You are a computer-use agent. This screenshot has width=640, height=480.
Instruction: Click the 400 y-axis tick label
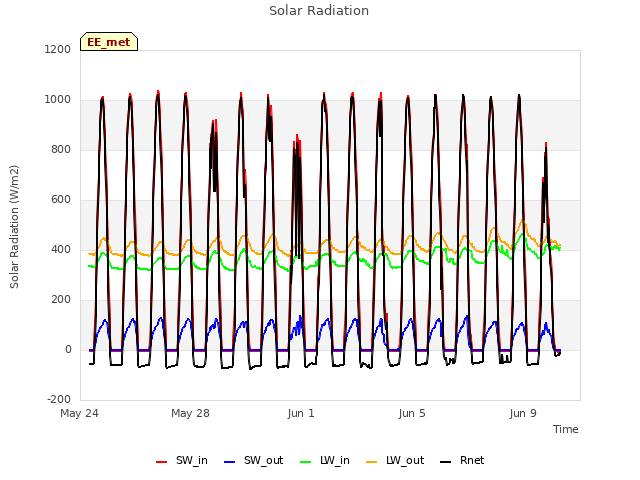[x=61, y=250]
